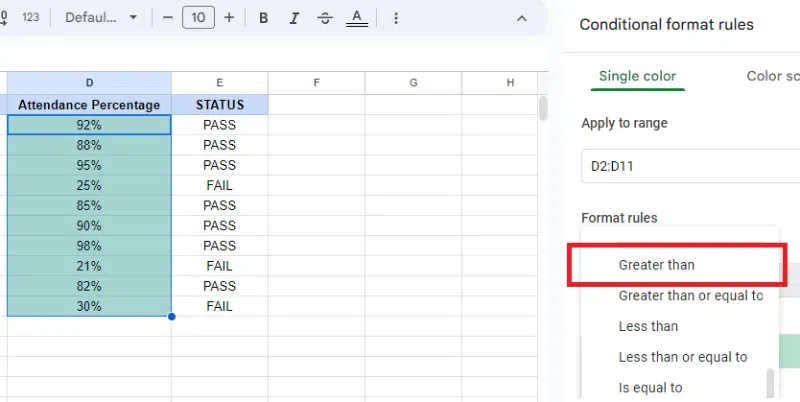Click the PASS status next to 92%

[219, 125]
